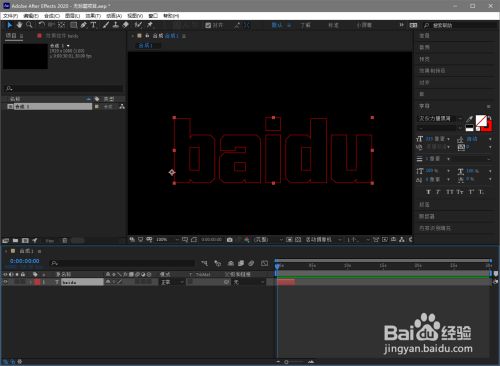Image resolution: width=500 pixels, height=366 pixels.
Task: Click the eyedropper in Character panel
Action: (x=469, y=119)
